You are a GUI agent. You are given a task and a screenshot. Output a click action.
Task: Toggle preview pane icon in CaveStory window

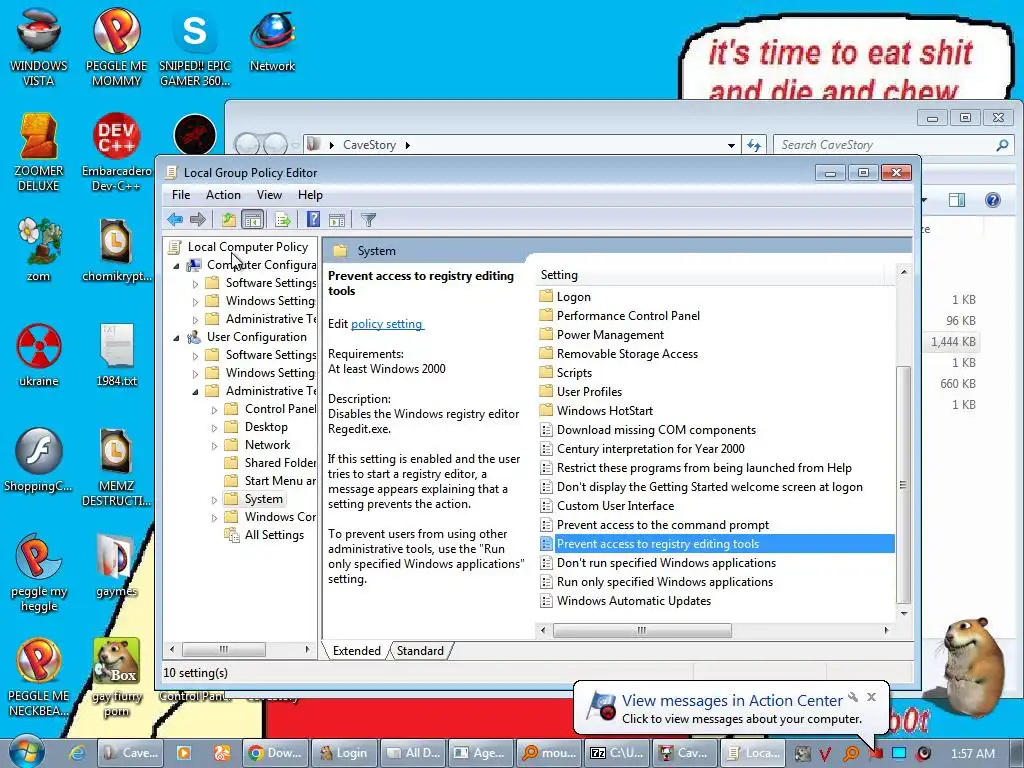pos(957,200)
